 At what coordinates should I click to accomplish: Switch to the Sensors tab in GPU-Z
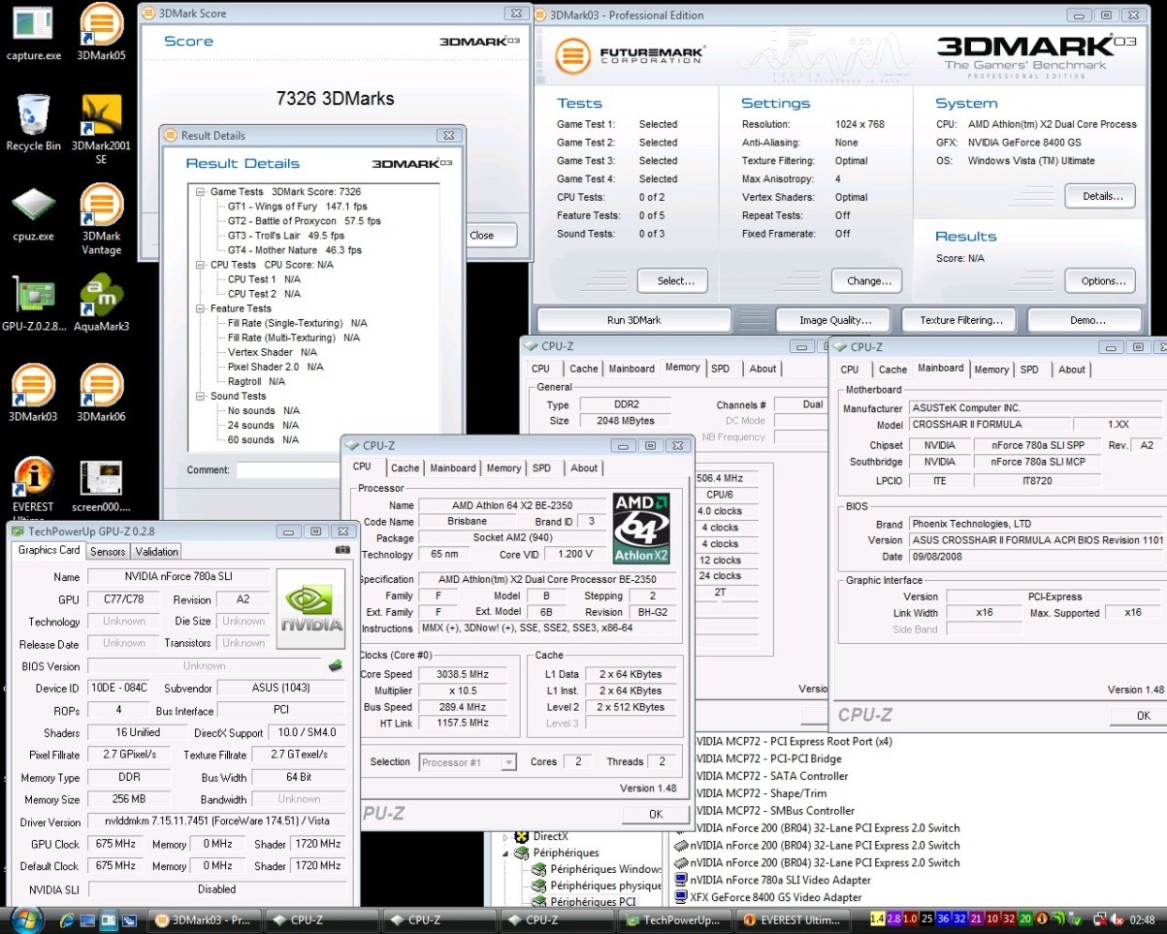click(107, 551)
